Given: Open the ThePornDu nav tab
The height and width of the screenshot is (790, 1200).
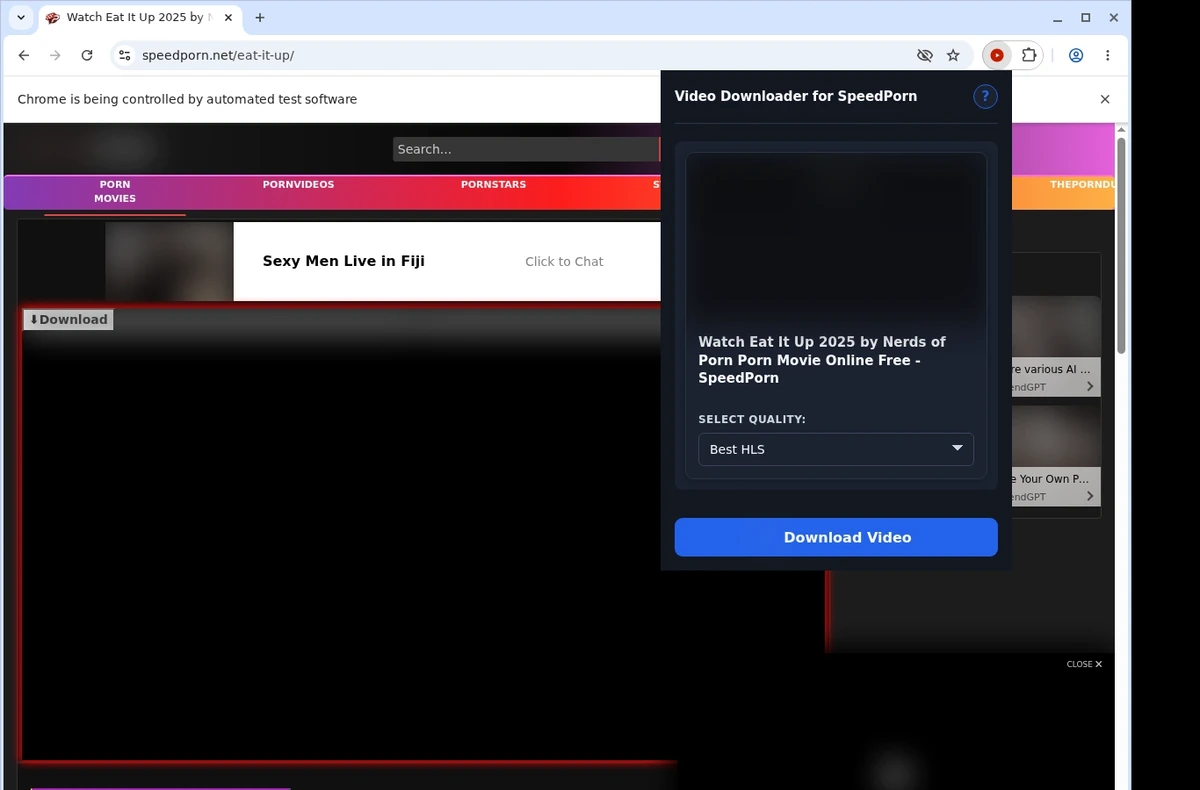Looking at the screenshot, I should [1082, 184].
